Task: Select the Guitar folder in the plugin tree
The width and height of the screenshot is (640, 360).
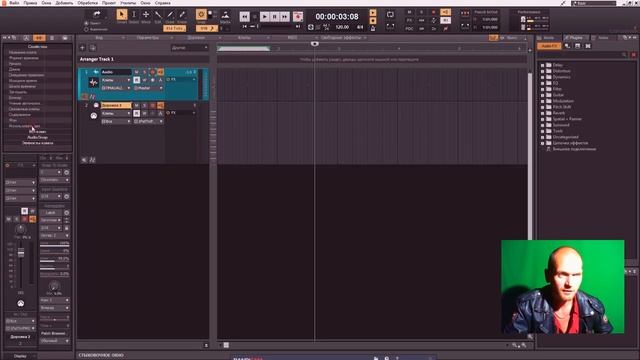Action: pos(558,95)
